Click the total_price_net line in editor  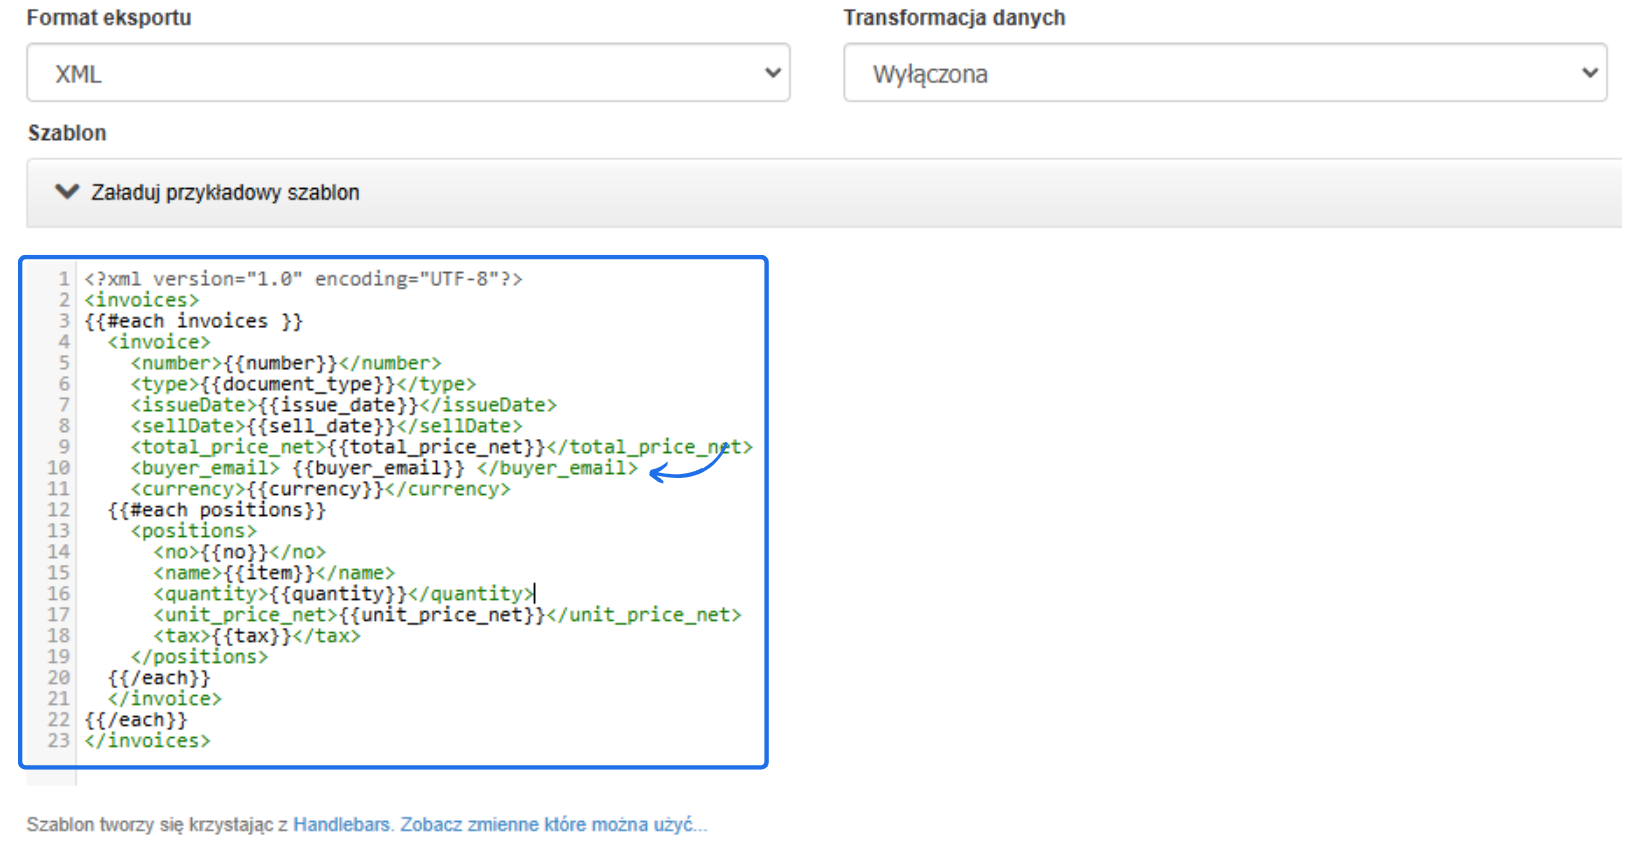tap(440, 447)
